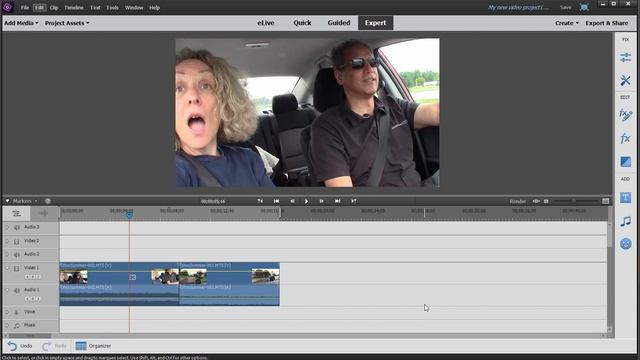Viewport: 640px width, 360px height.
Task: Click the Video 1 track filmstrip icon
Action: point(16,269)
